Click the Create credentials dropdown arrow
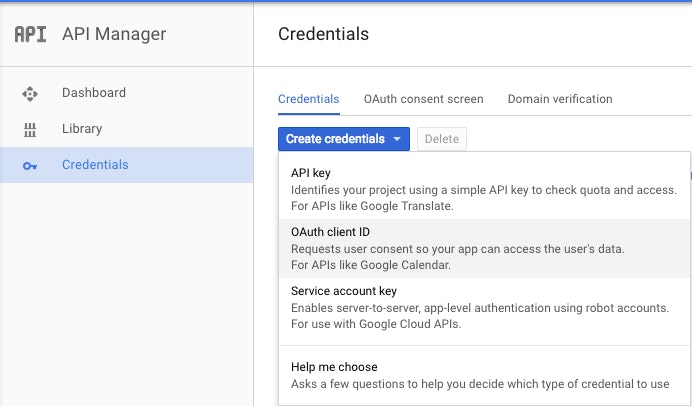The height and width of the screenshot is (406, 692). 397,139
